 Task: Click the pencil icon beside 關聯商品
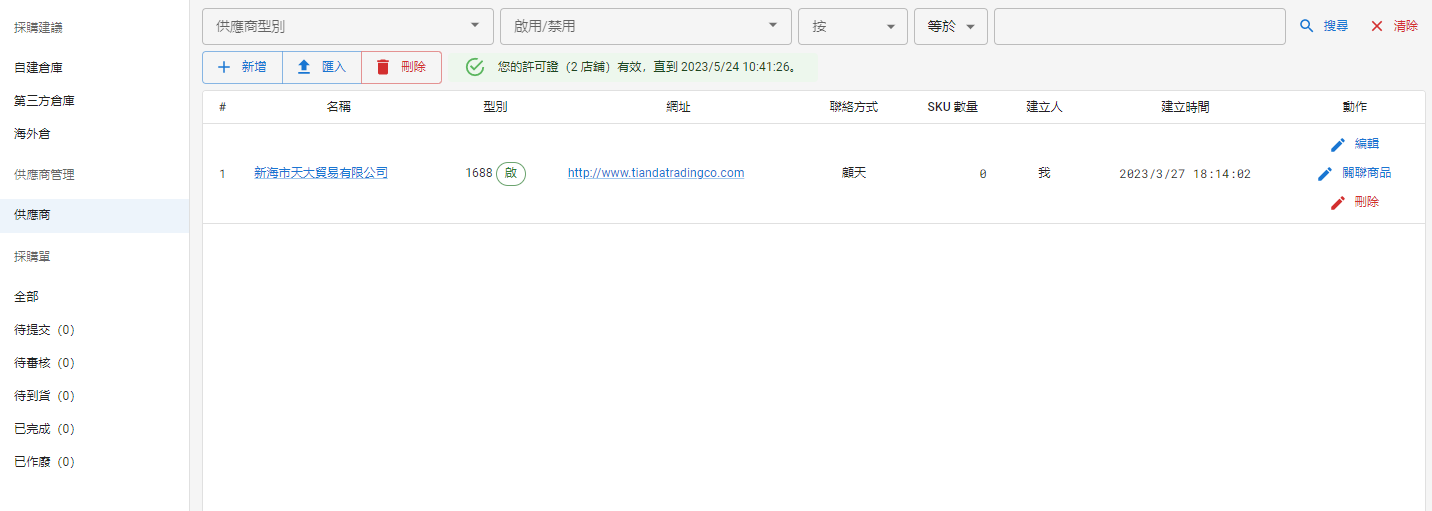tap(1325, 173)
